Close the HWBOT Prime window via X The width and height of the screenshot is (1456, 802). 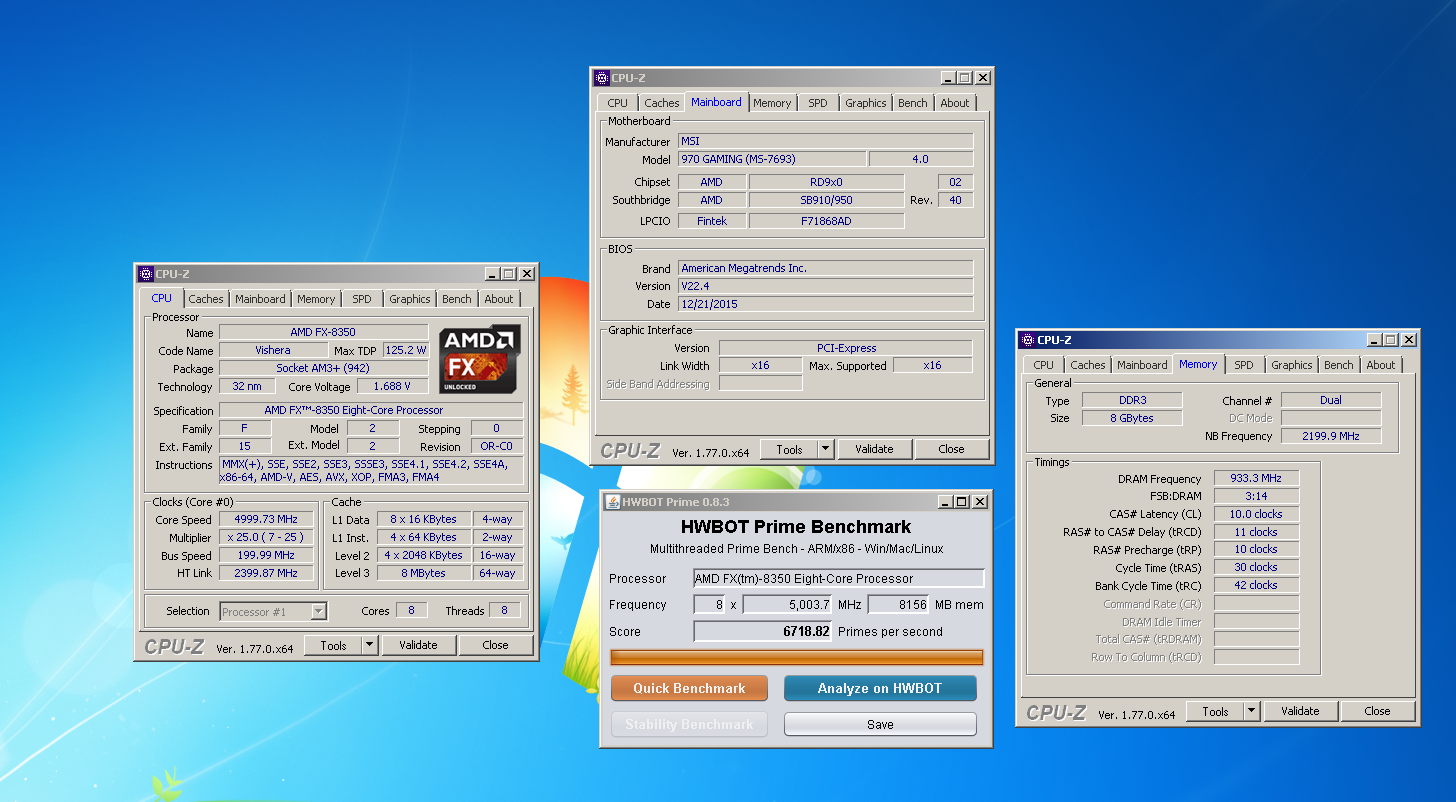click(980, 502)
